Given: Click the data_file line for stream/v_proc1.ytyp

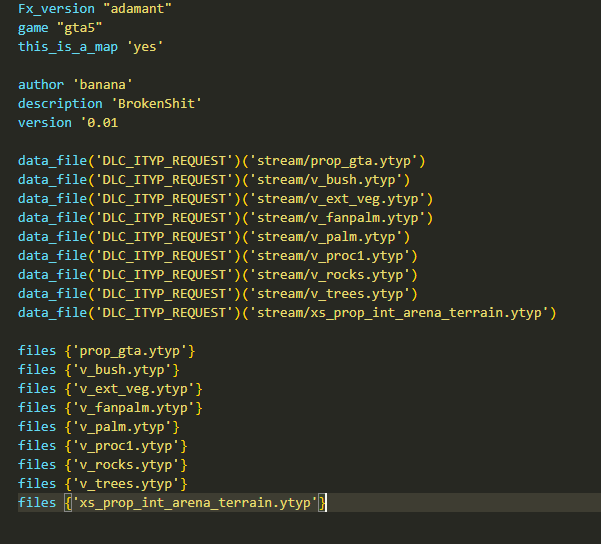Looking at the screenshot, I should tap(218, 256).
